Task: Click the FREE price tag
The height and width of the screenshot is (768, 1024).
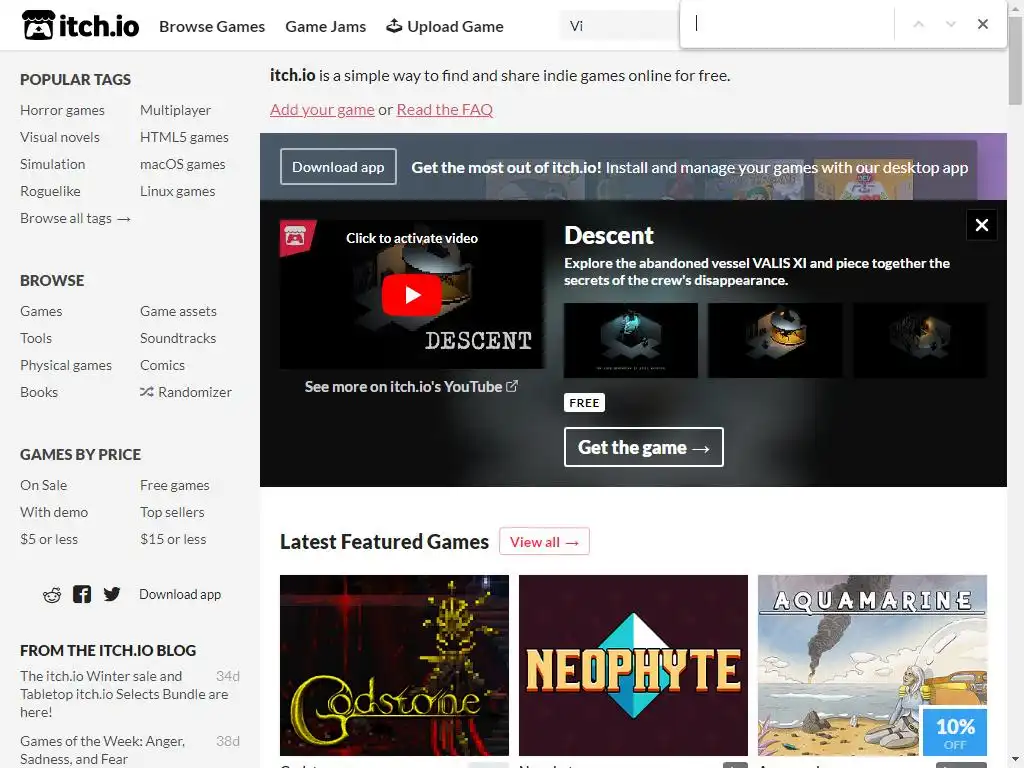Action: (x=584, y=402)
